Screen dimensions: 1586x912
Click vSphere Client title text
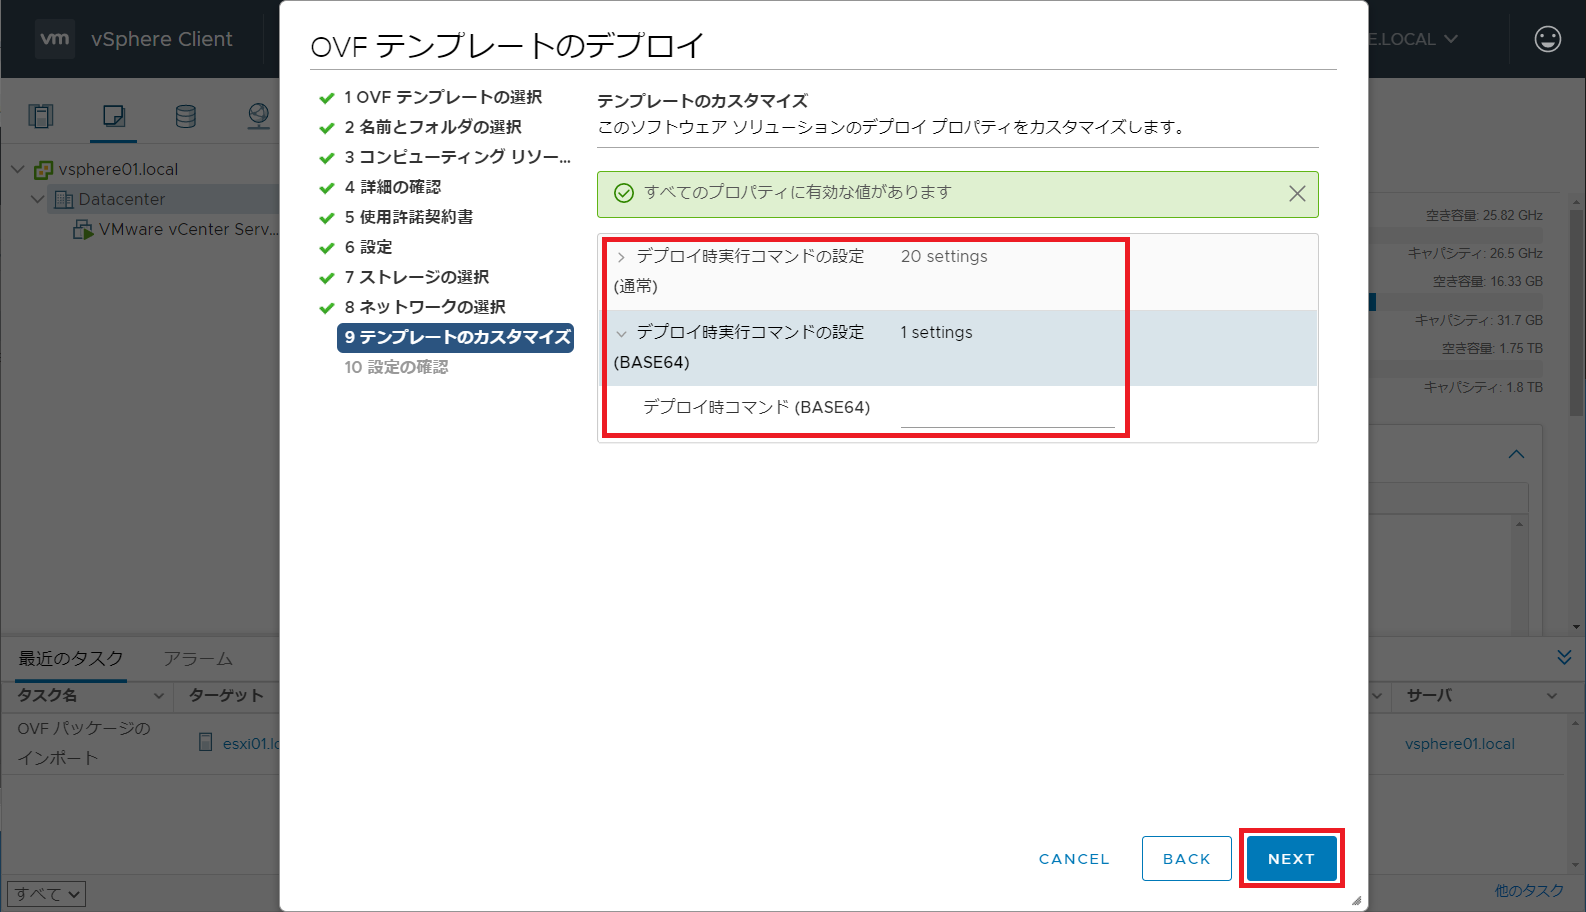point(162,39)
